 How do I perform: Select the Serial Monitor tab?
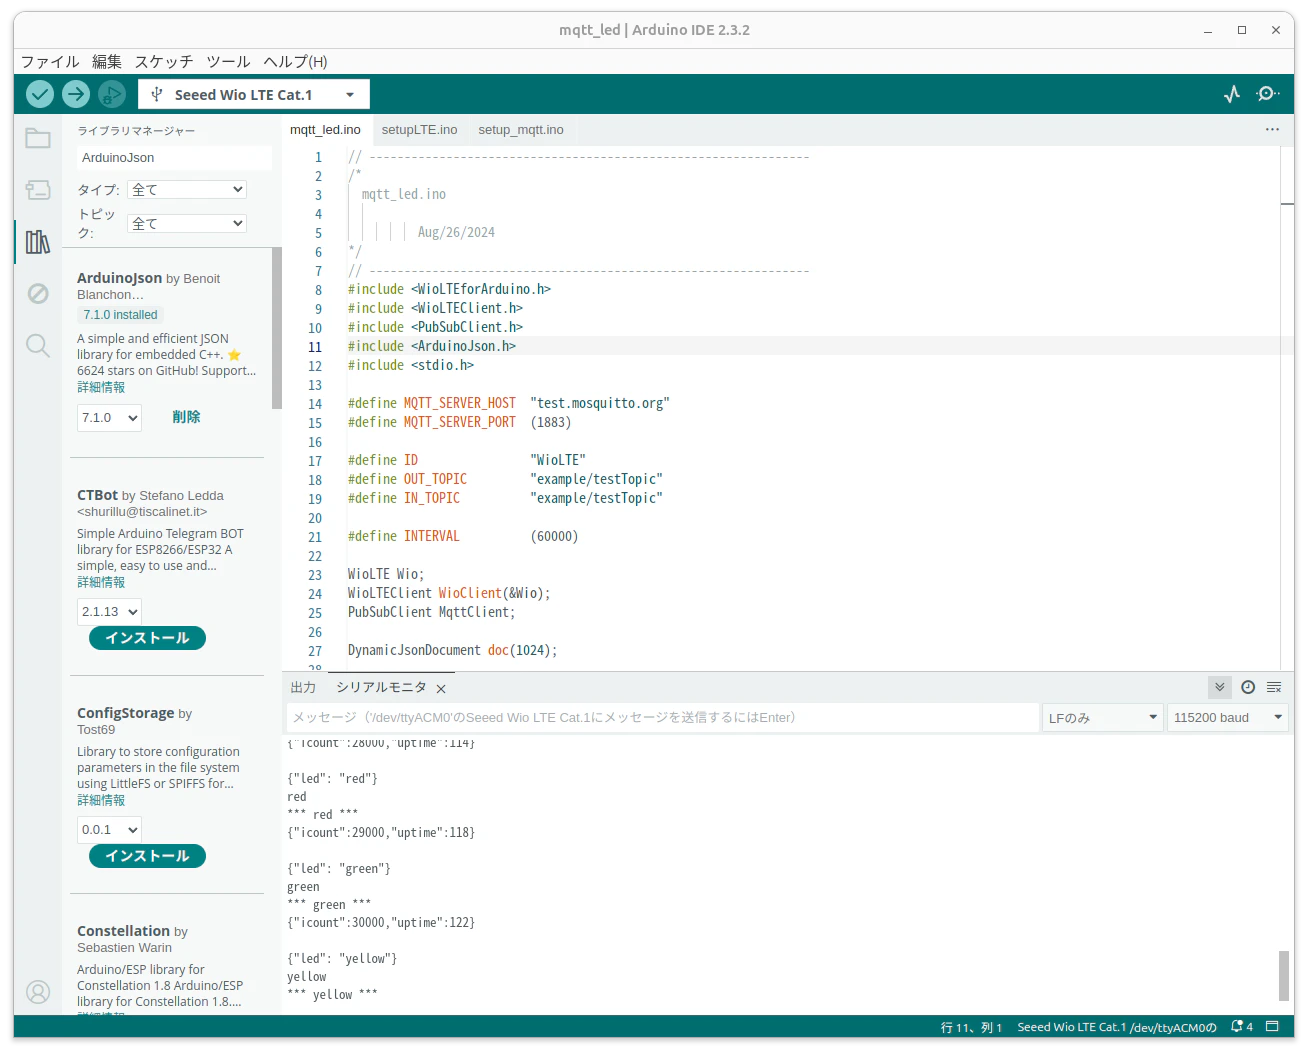(381, 688)
